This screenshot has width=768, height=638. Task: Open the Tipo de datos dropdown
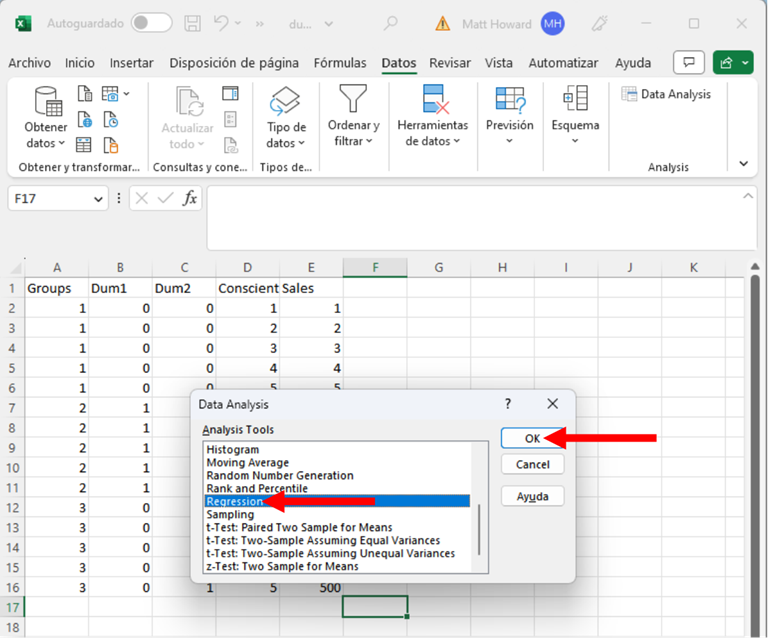point(286,120)
